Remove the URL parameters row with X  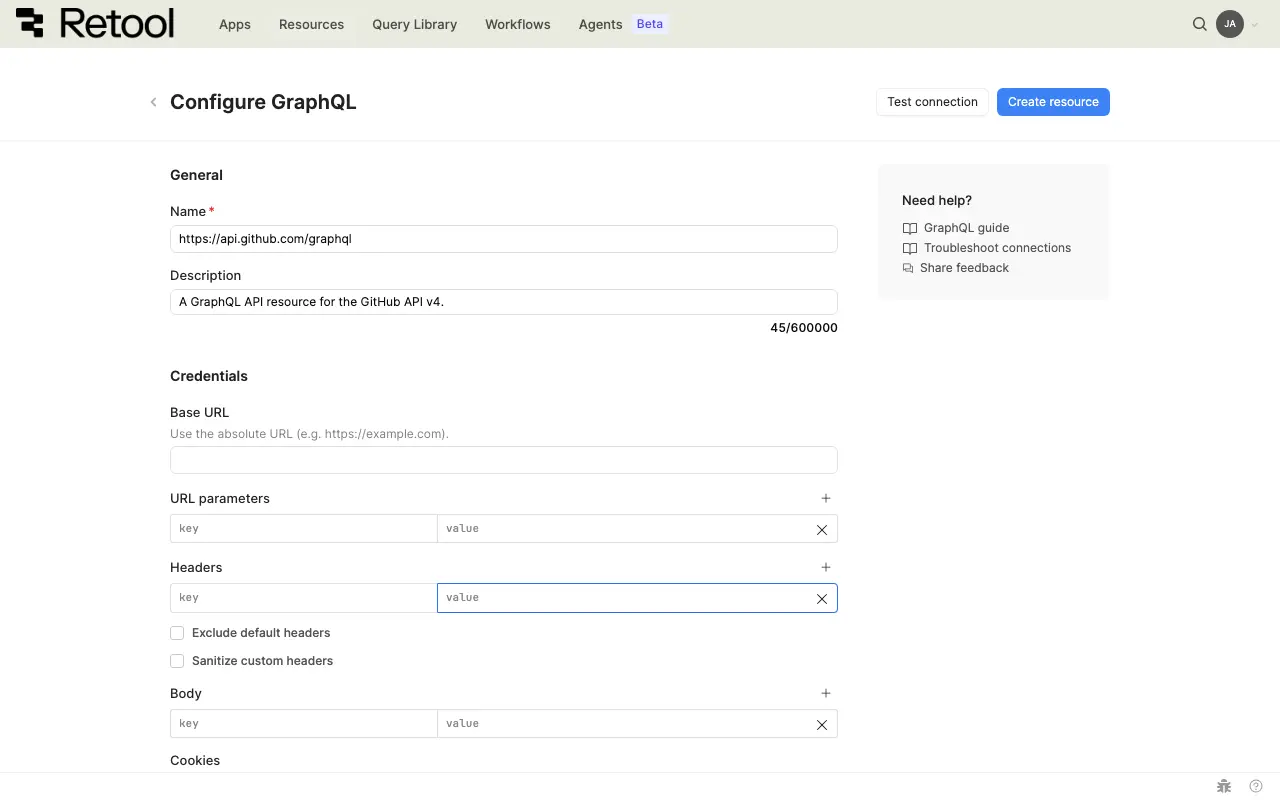coord(822,529)
